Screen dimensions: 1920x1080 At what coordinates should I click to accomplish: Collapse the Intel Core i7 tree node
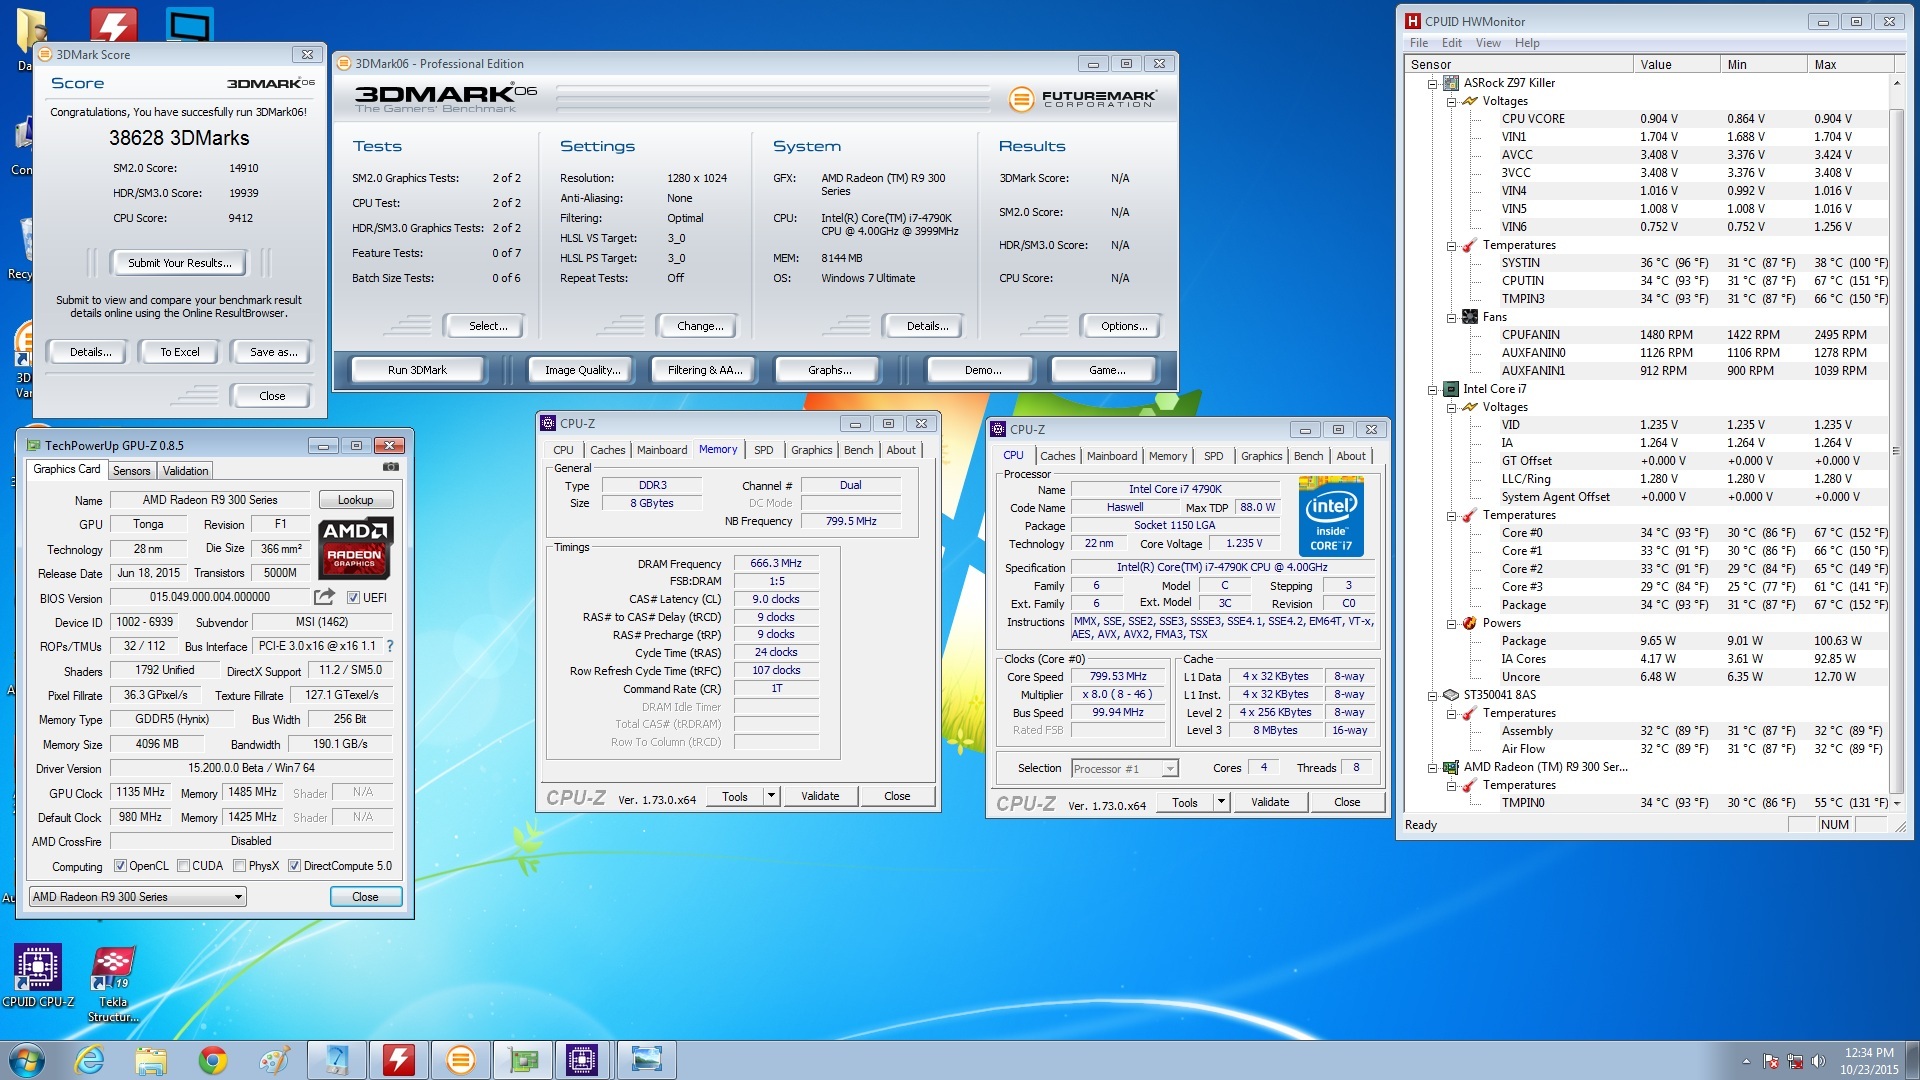1432,390
